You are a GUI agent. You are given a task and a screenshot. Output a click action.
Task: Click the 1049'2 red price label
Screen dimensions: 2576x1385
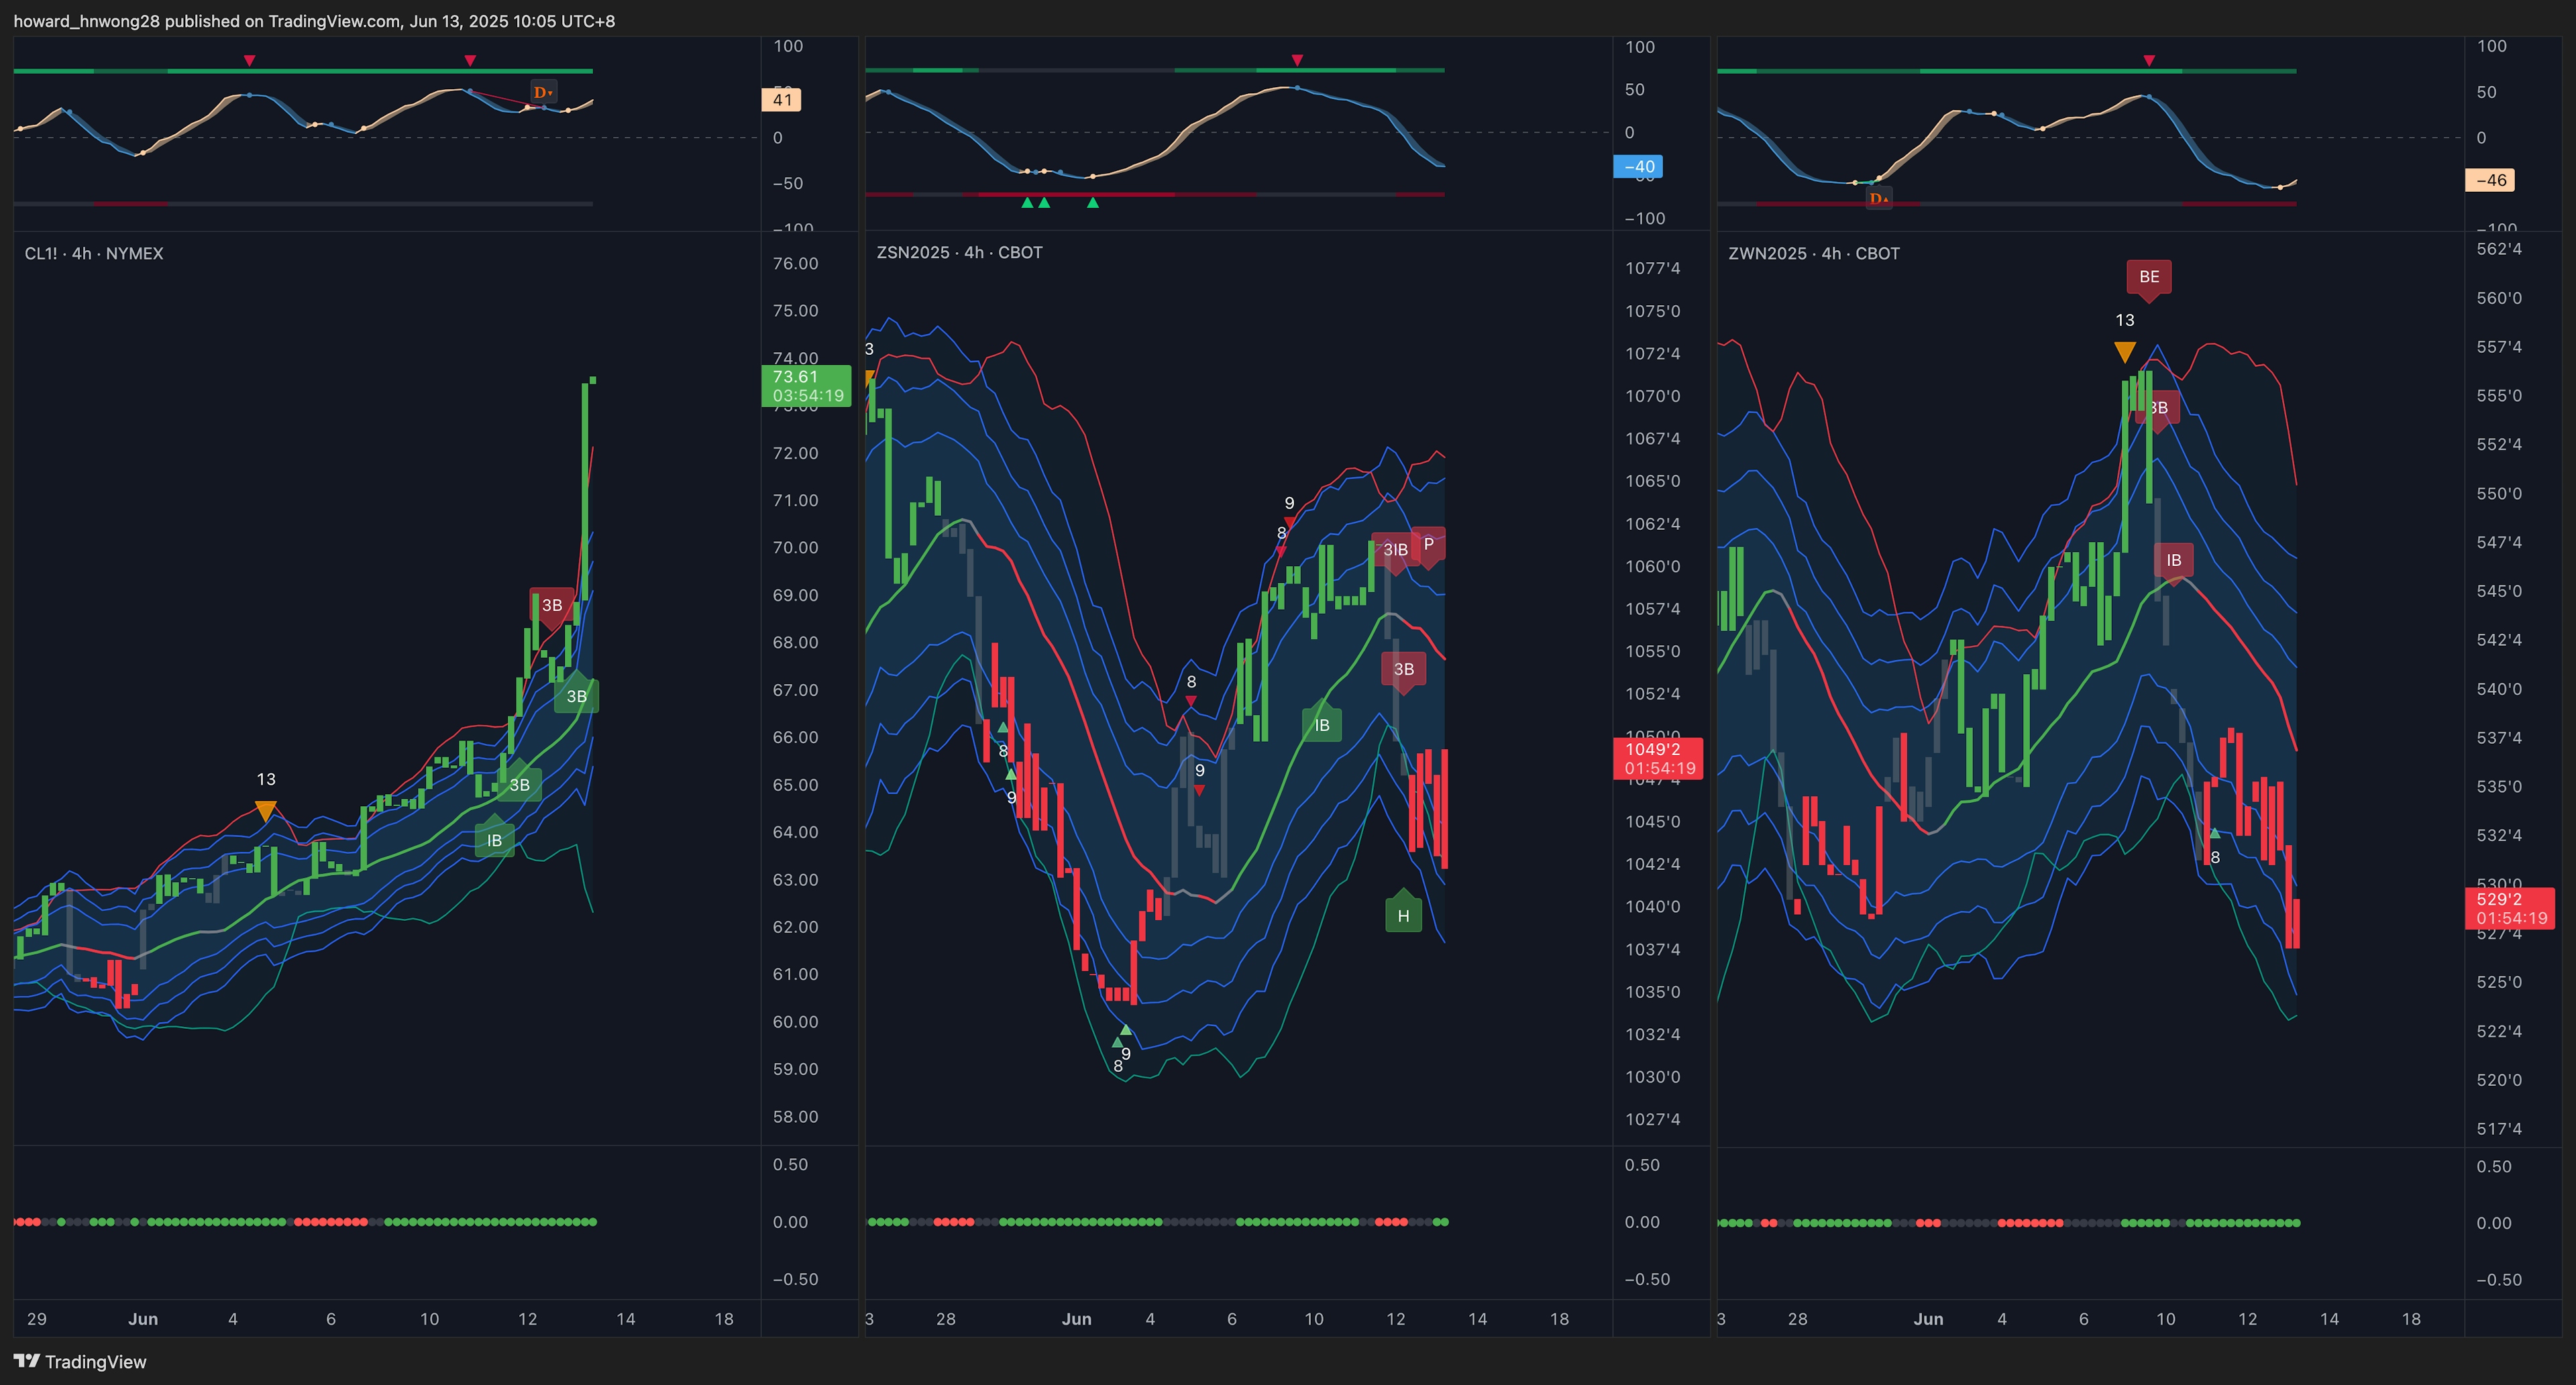1657,758
